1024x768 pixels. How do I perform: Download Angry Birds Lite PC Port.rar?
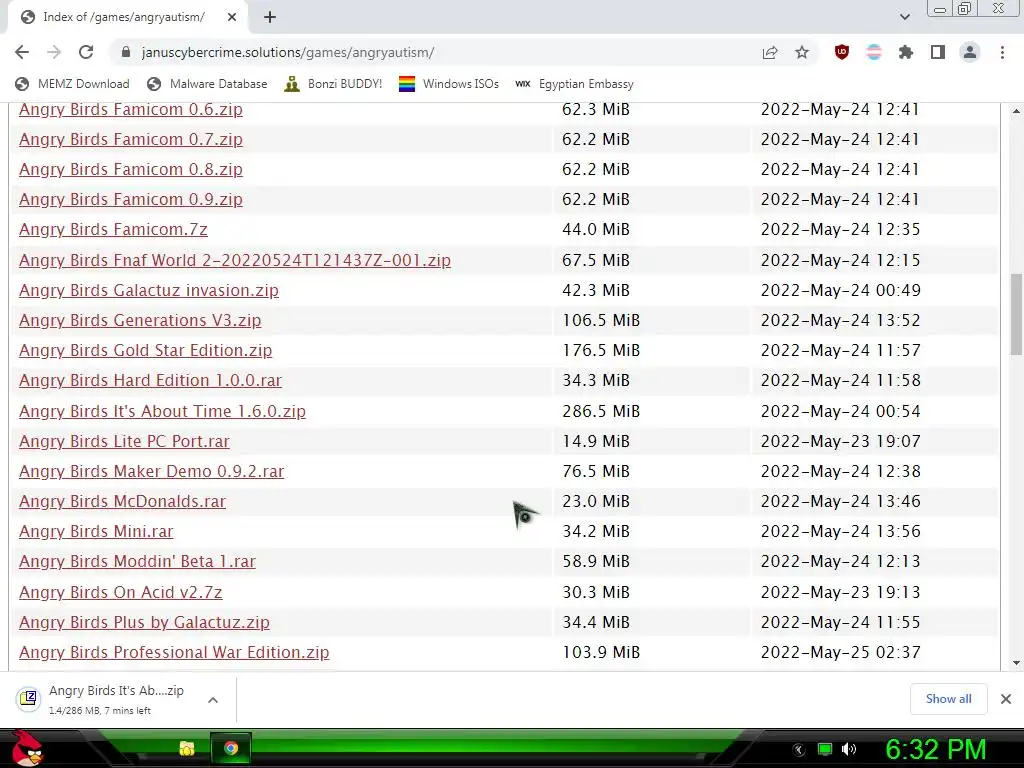click(x=124, y=441)
